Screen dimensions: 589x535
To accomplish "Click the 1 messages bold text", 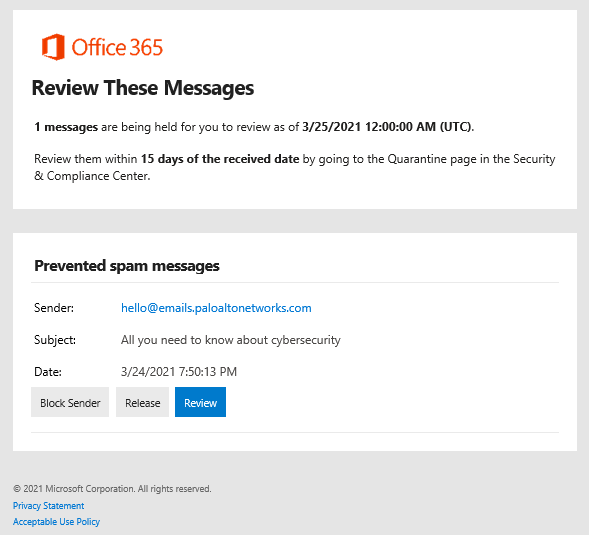I will (x=66, y=127).
